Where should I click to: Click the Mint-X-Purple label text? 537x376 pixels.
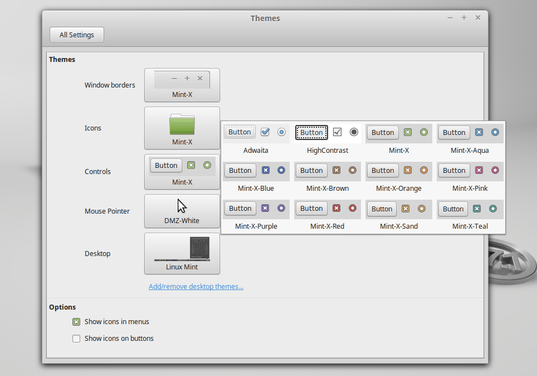[x=256, y=226]
